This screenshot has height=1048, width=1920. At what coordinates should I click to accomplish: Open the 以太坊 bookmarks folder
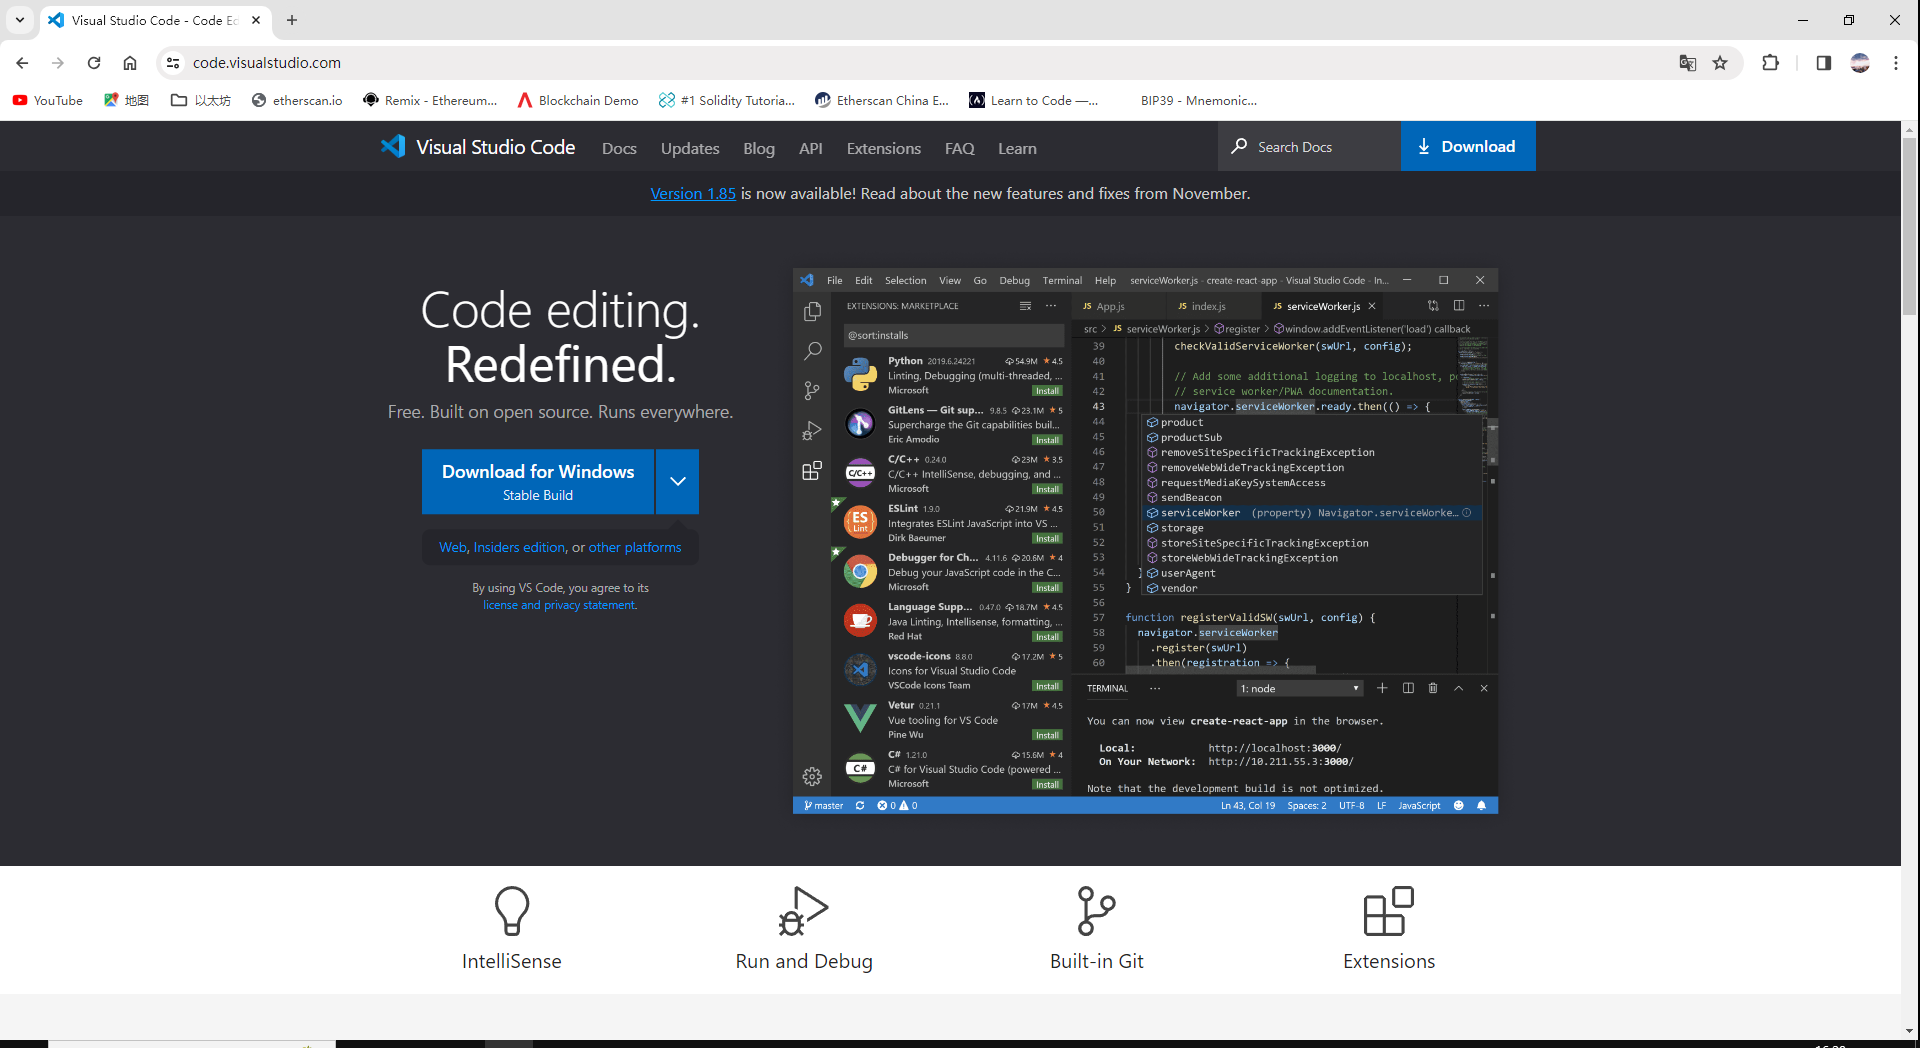pos(201,100)
